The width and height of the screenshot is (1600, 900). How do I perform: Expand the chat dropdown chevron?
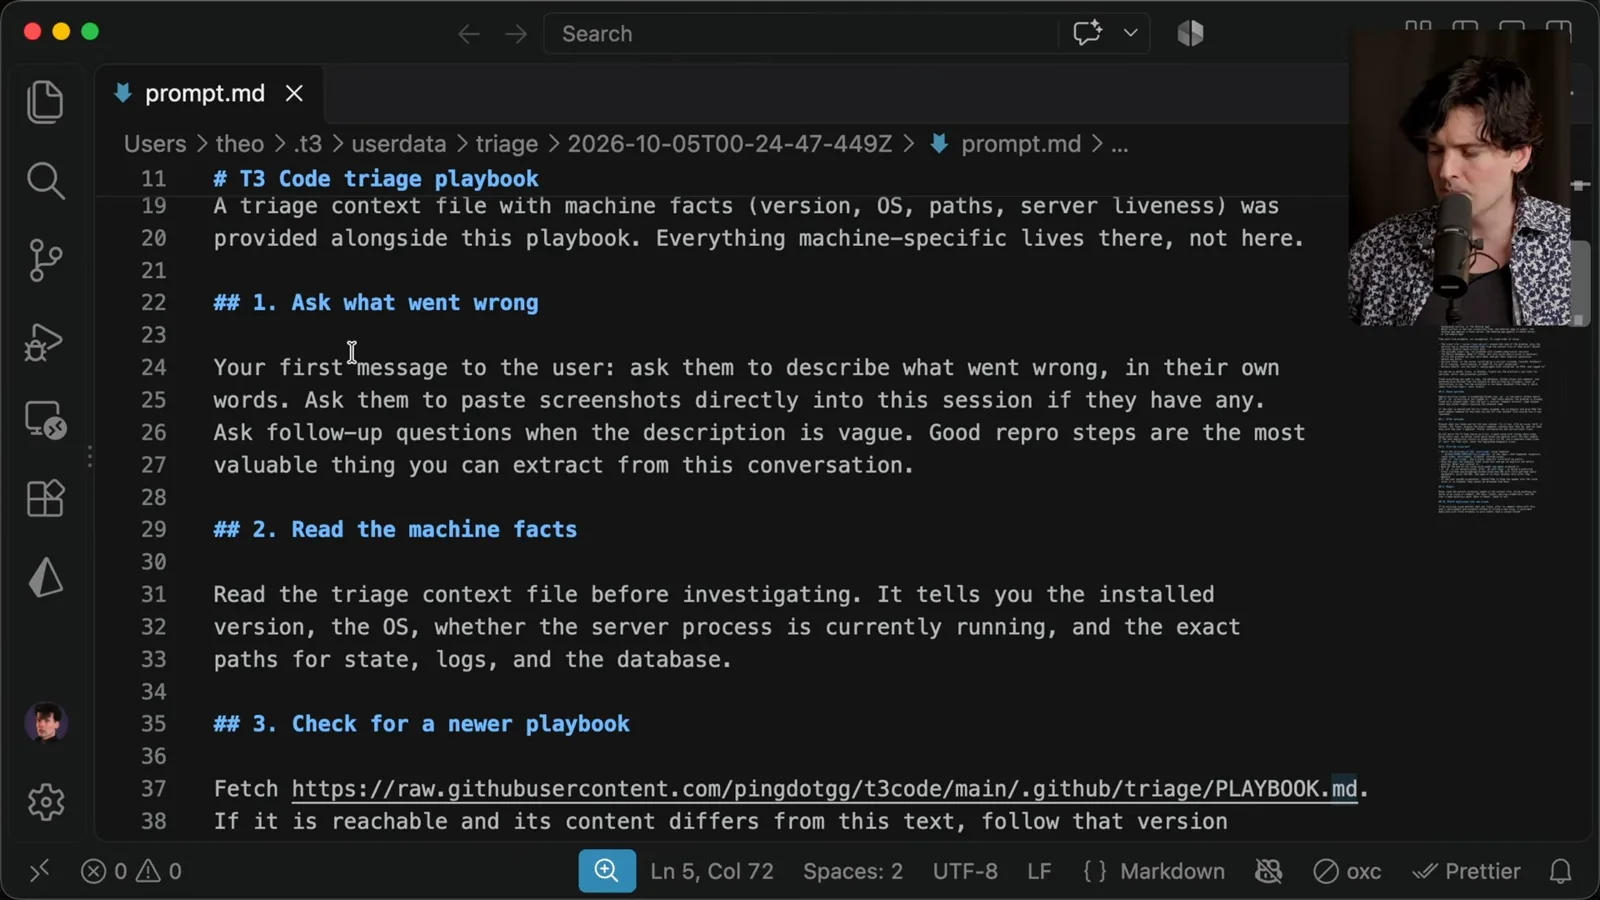tap(1130, 33)
